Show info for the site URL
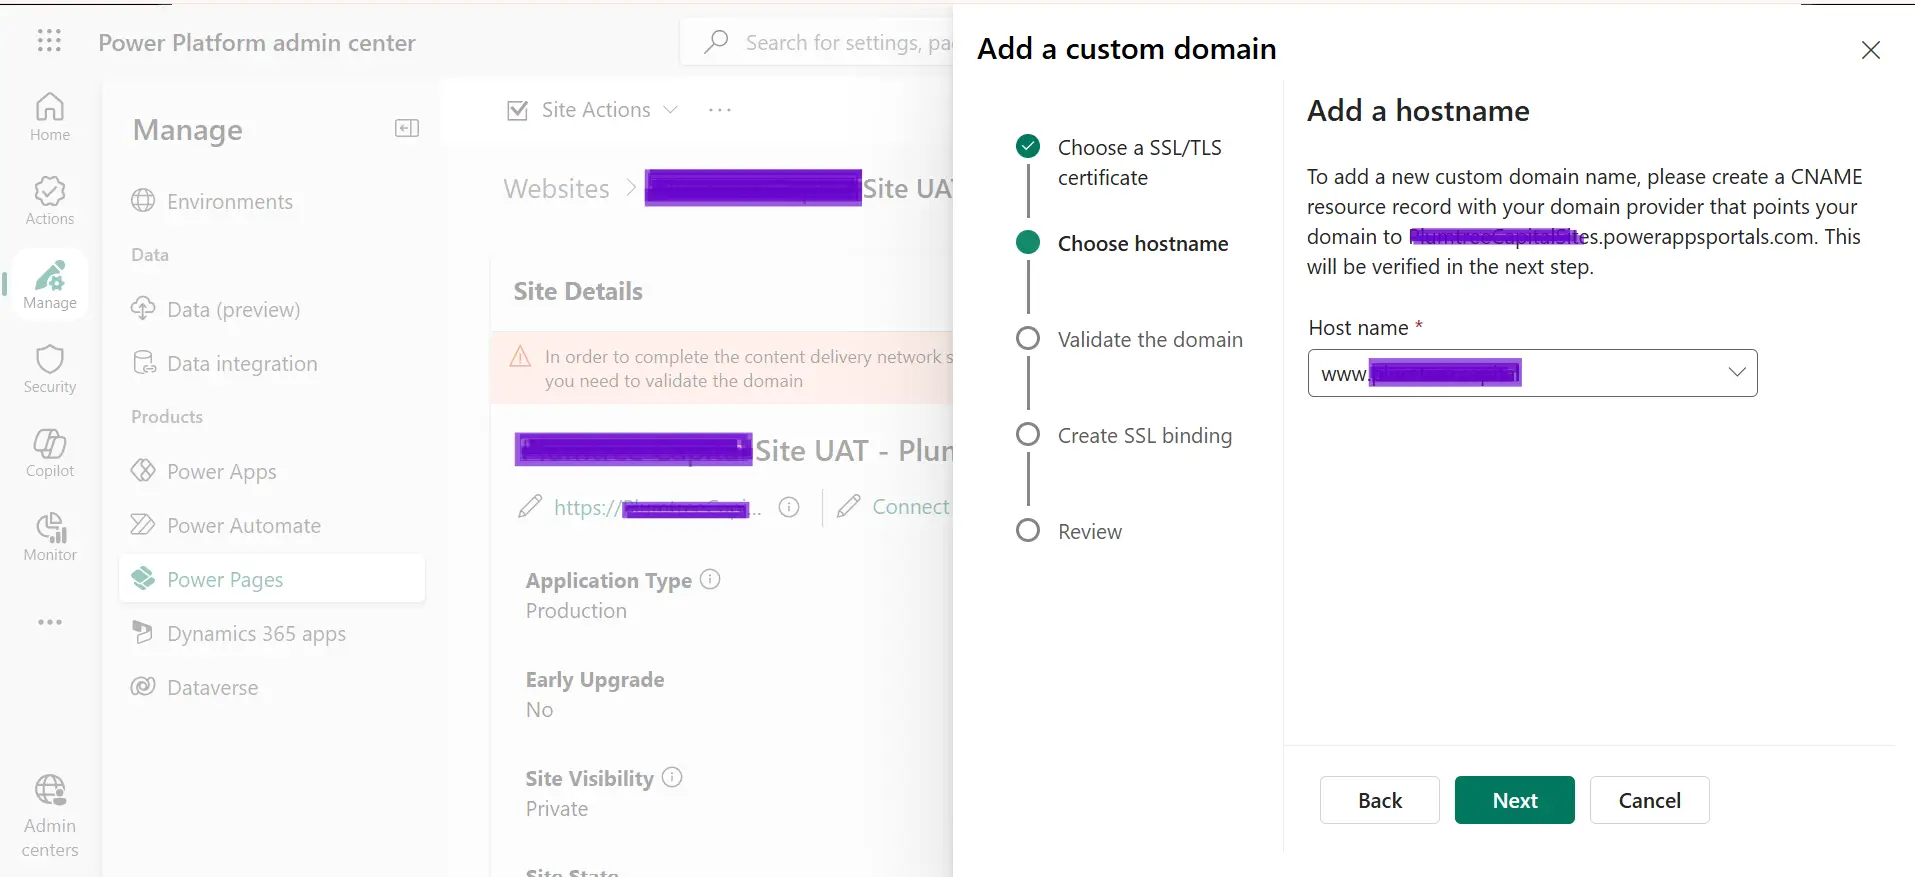 [x=789, y=507]
